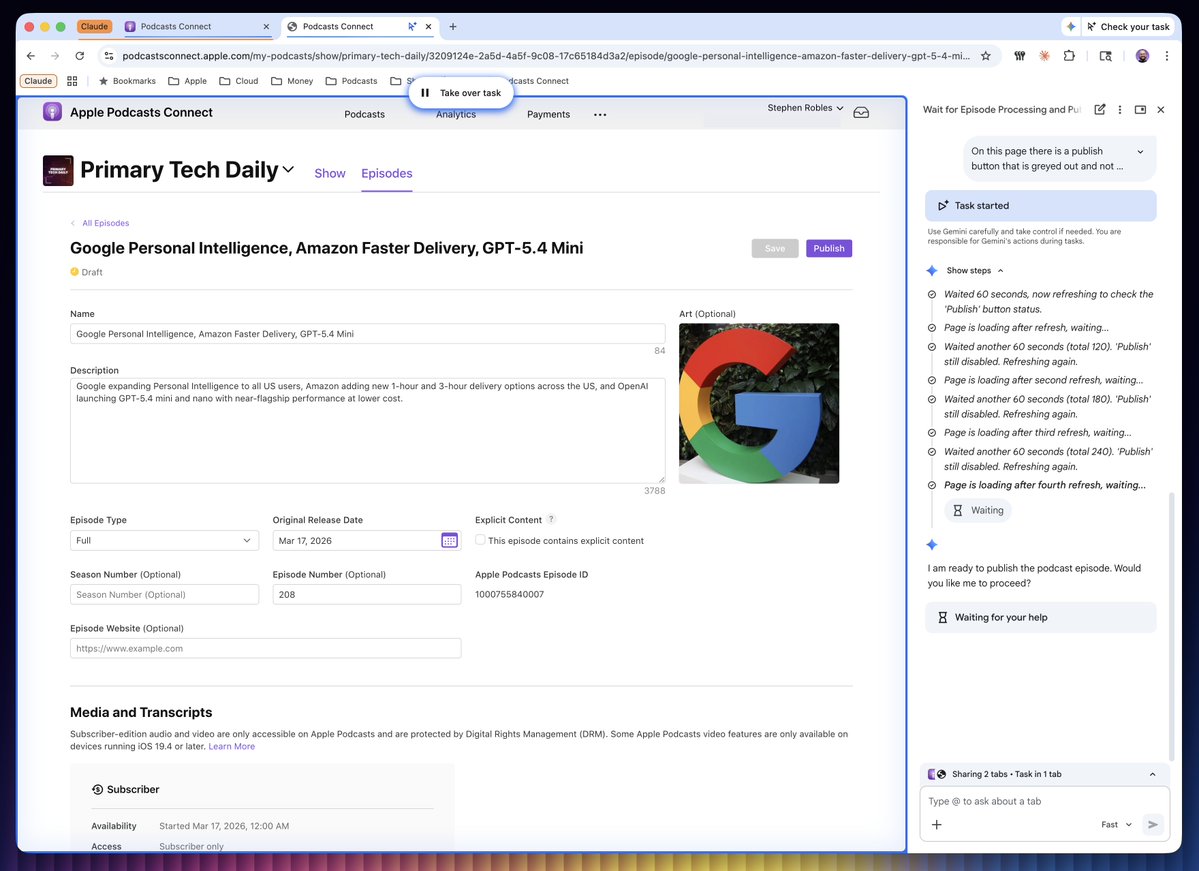Click the orange asterisk extension icon
The height and width of the screenshot is (871, 1199).
click(x=1044, y=56)
